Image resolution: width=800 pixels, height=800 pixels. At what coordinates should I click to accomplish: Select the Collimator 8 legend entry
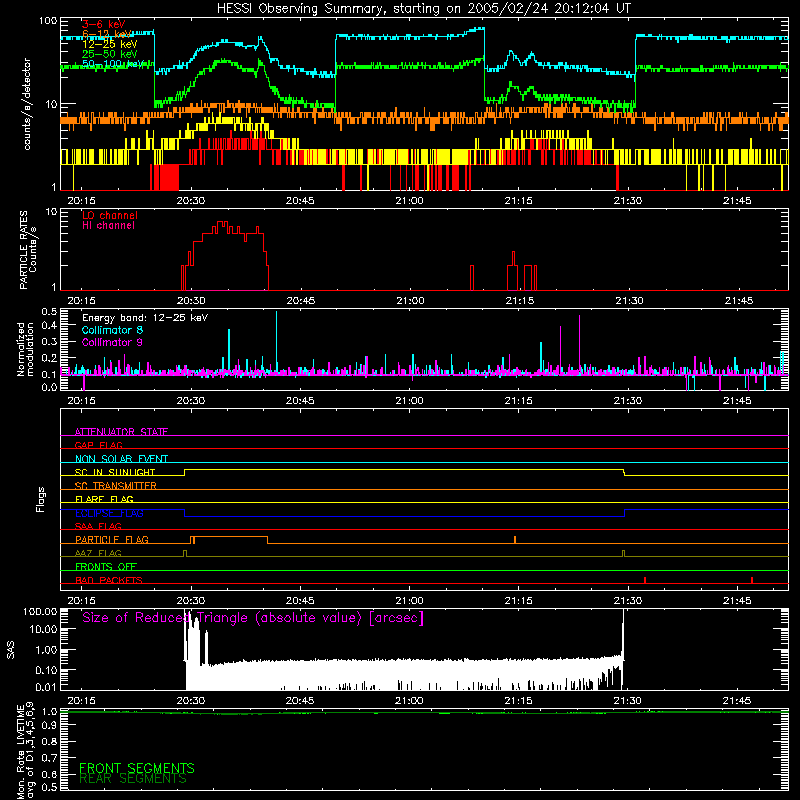point(112,330)
